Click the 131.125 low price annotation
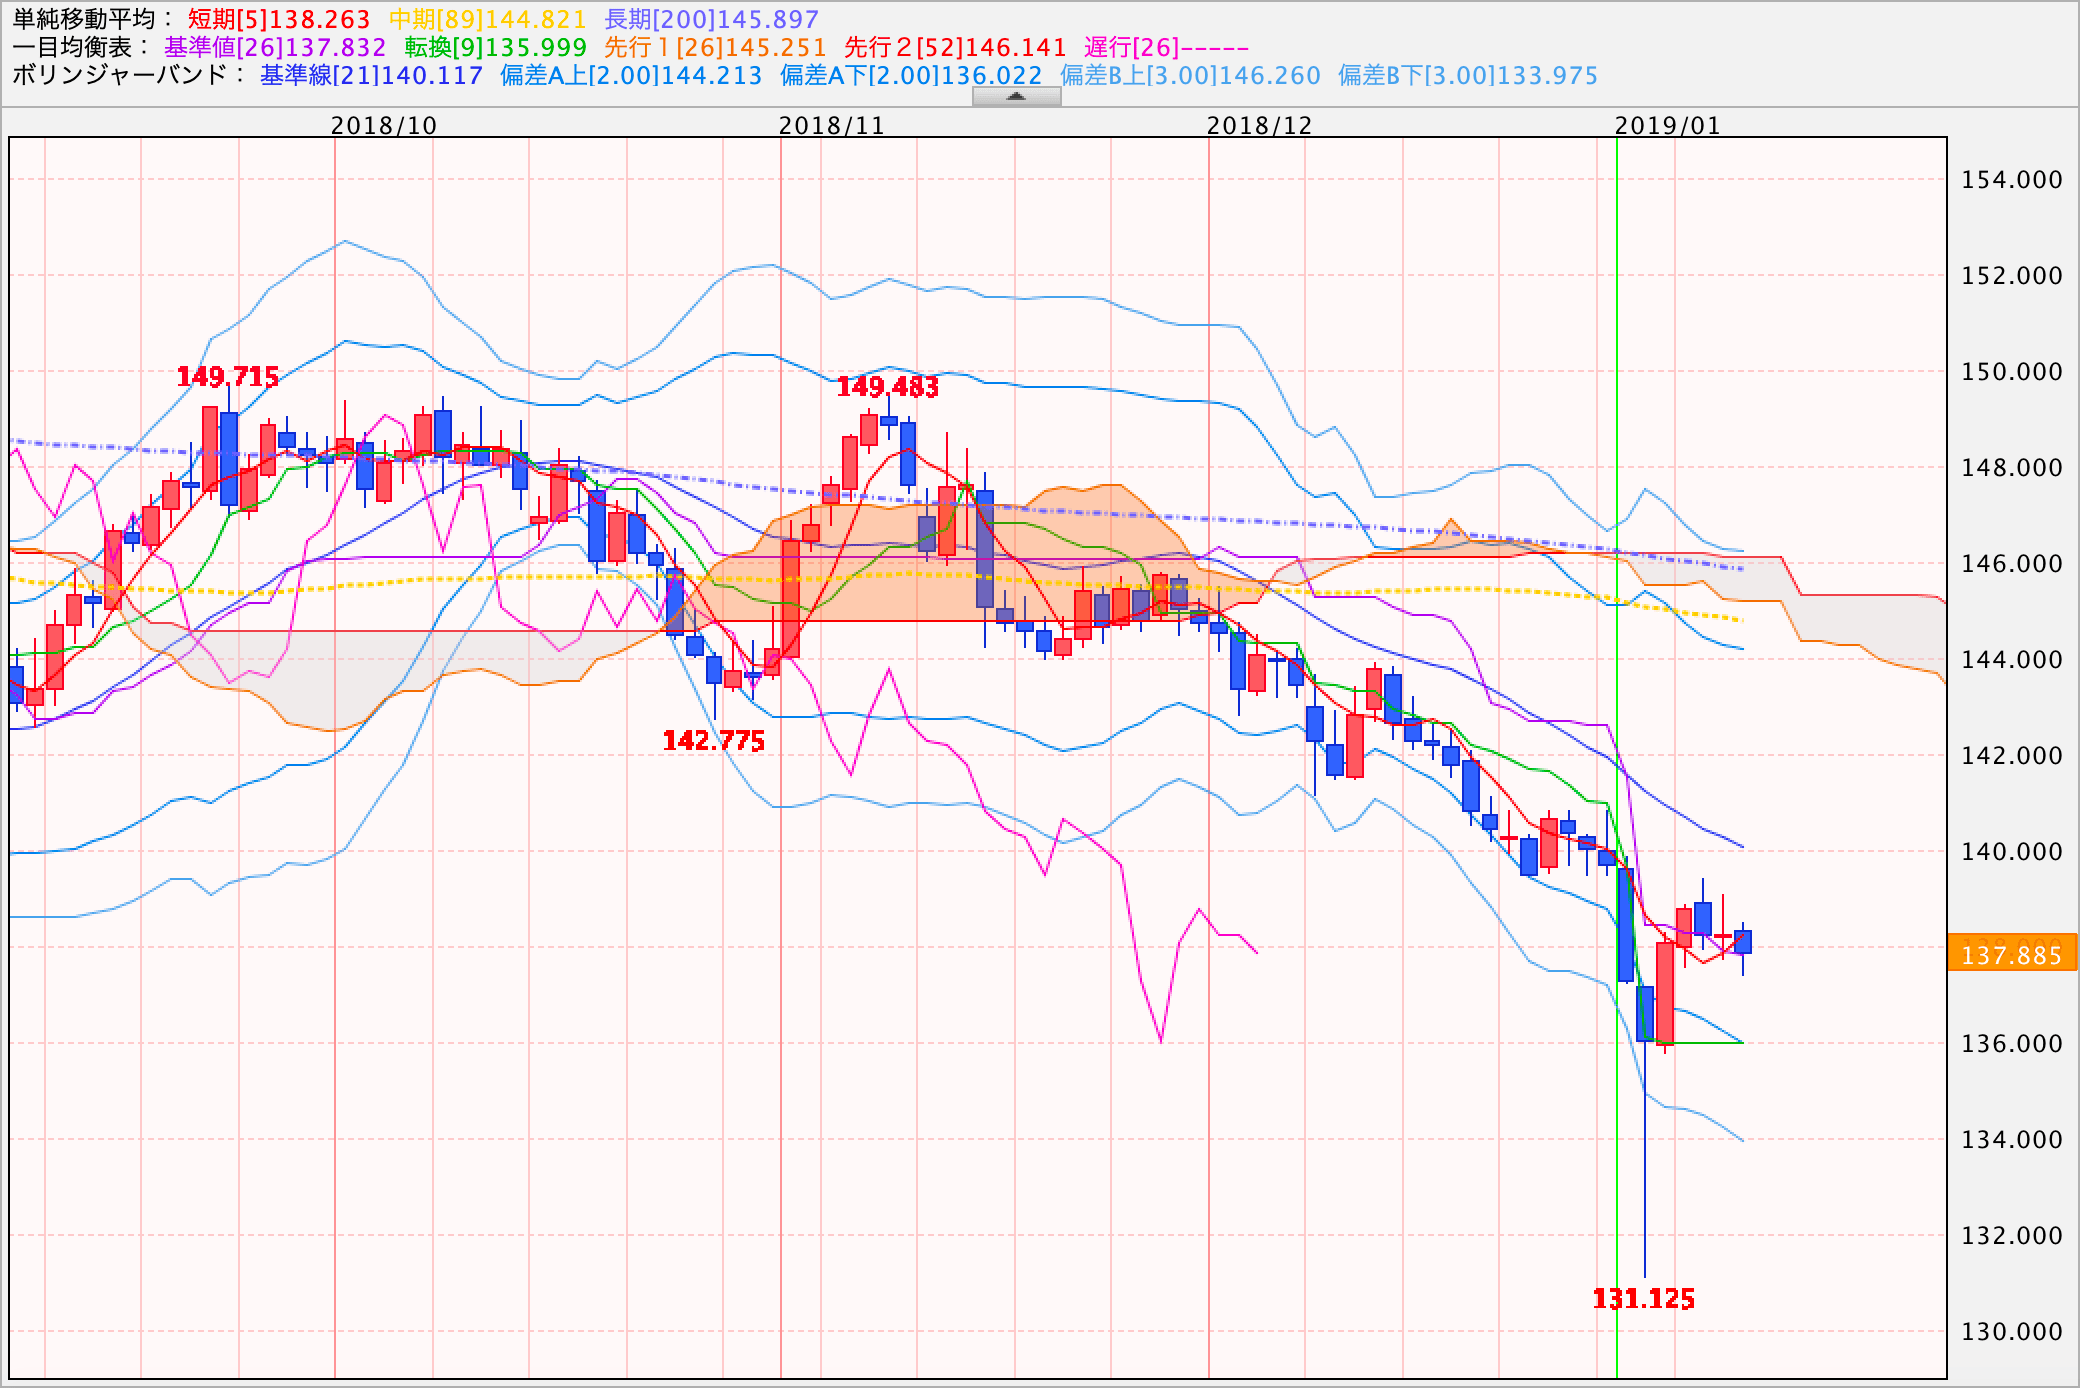 click(1644, 1299)
